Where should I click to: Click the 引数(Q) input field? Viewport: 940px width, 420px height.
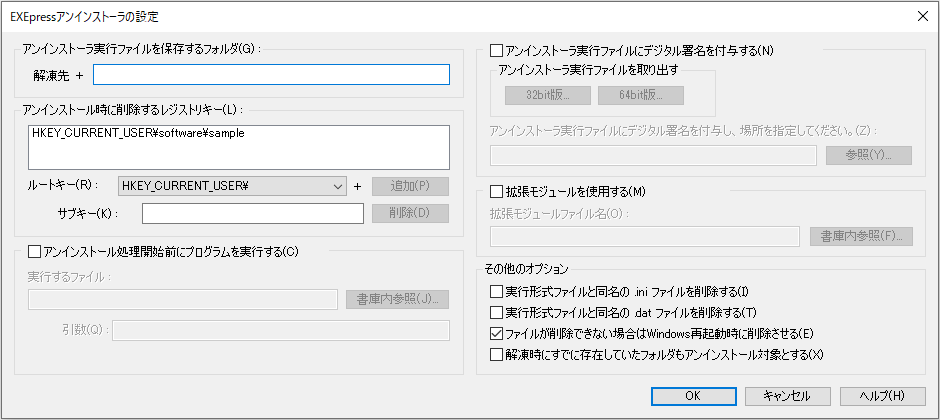click(281, 330)
